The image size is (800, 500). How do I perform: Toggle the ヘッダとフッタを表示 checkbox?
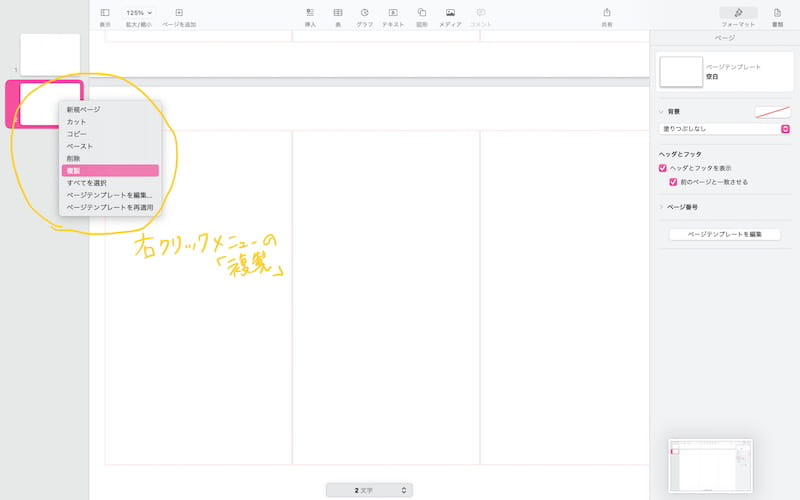663,168
